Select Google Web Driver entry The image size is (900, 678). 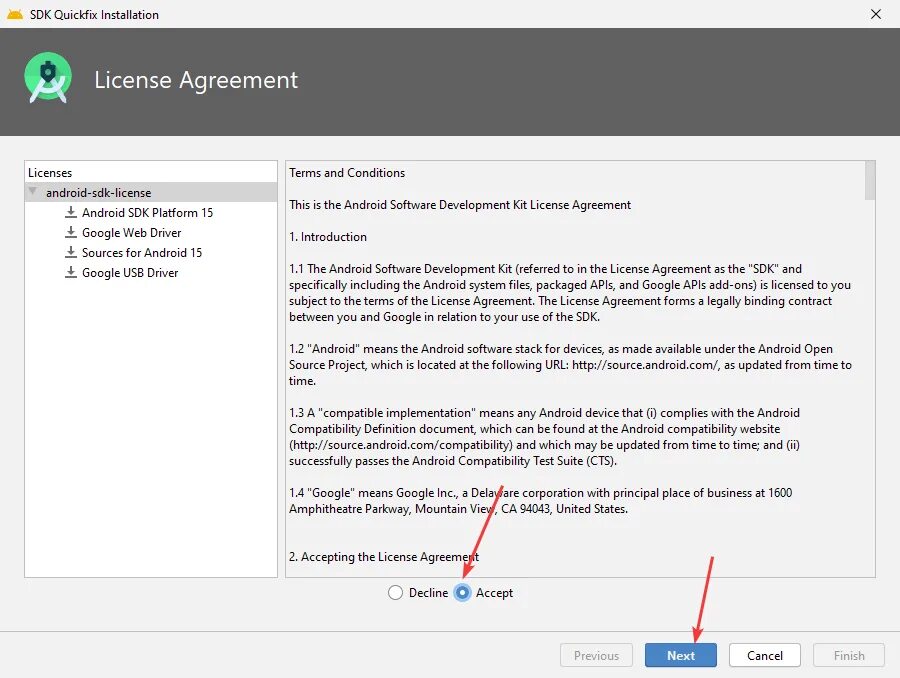click(x=131, y=233)
